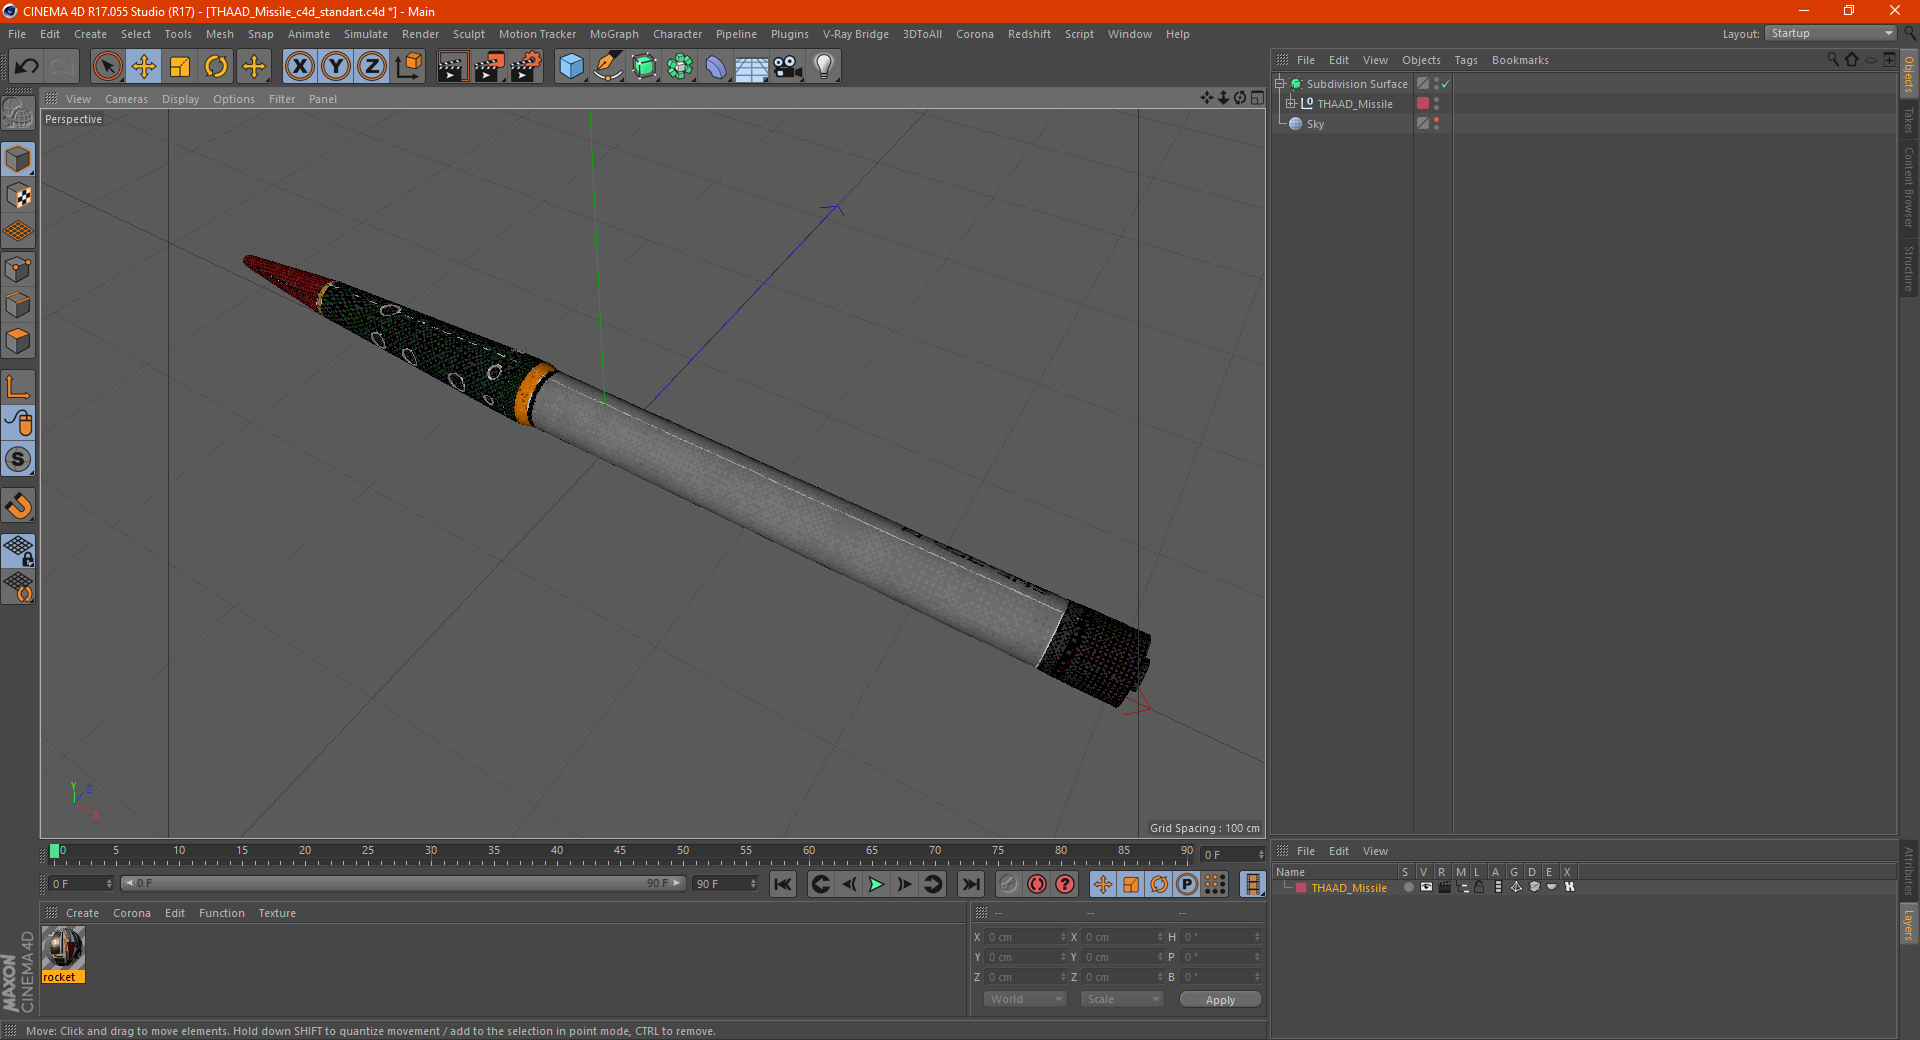Toggle record active objects keyframe button
This screenshot has width=1920, height=1040.
click(1009, 884)
